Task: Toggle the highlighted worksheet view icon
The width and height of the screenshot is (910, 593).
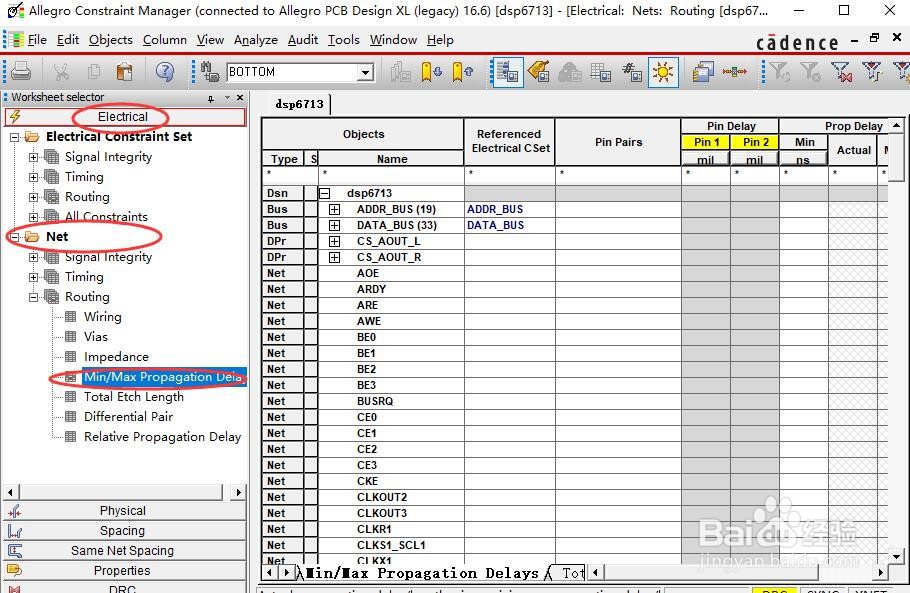Action: tap(507, 72)
